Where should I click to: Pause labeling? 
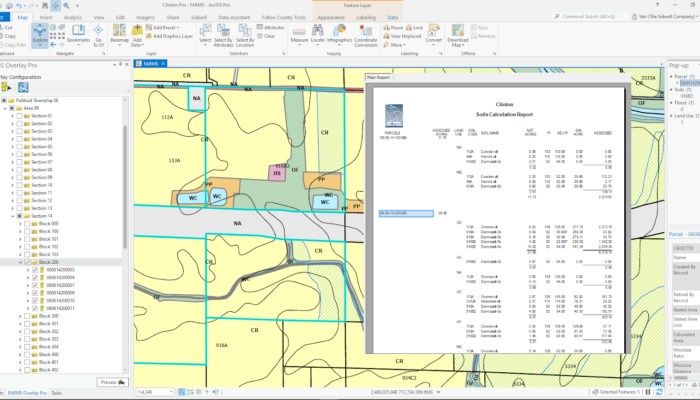click(393, 28)
